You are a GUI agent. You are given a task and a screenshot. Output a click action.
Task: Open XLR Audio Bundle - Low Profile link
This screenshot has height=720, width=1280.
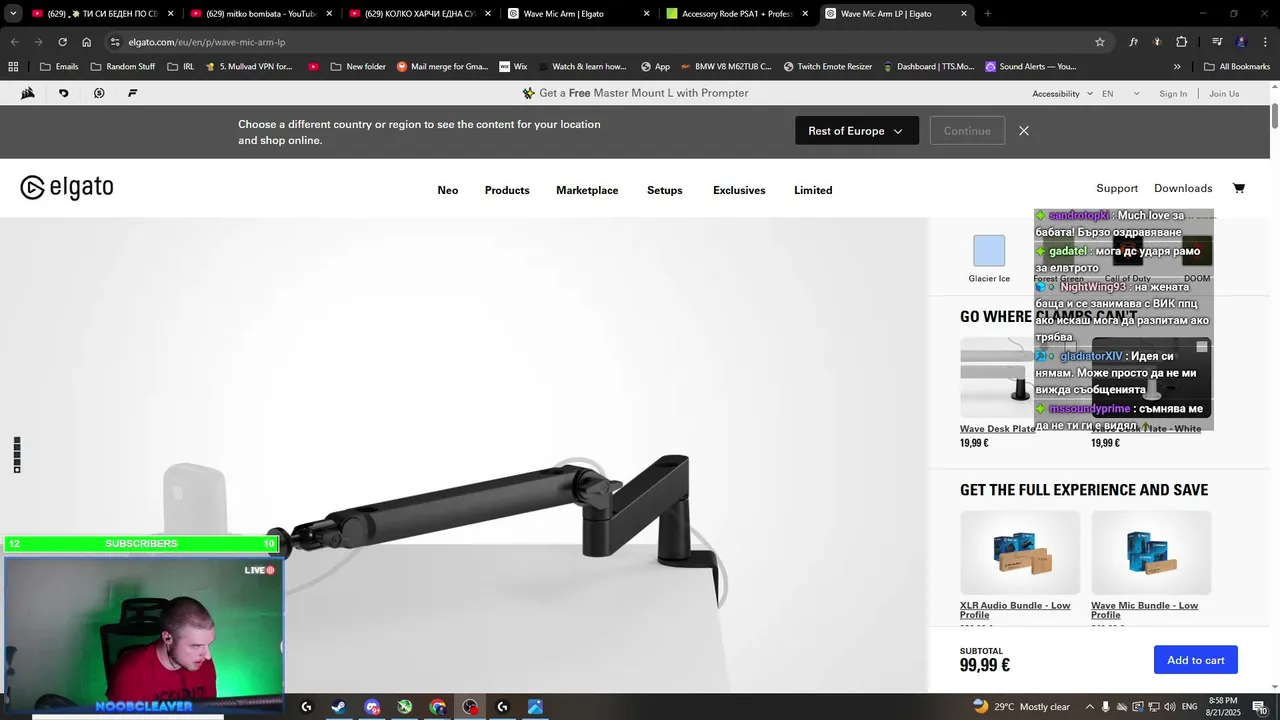[x=1015, y=610]
